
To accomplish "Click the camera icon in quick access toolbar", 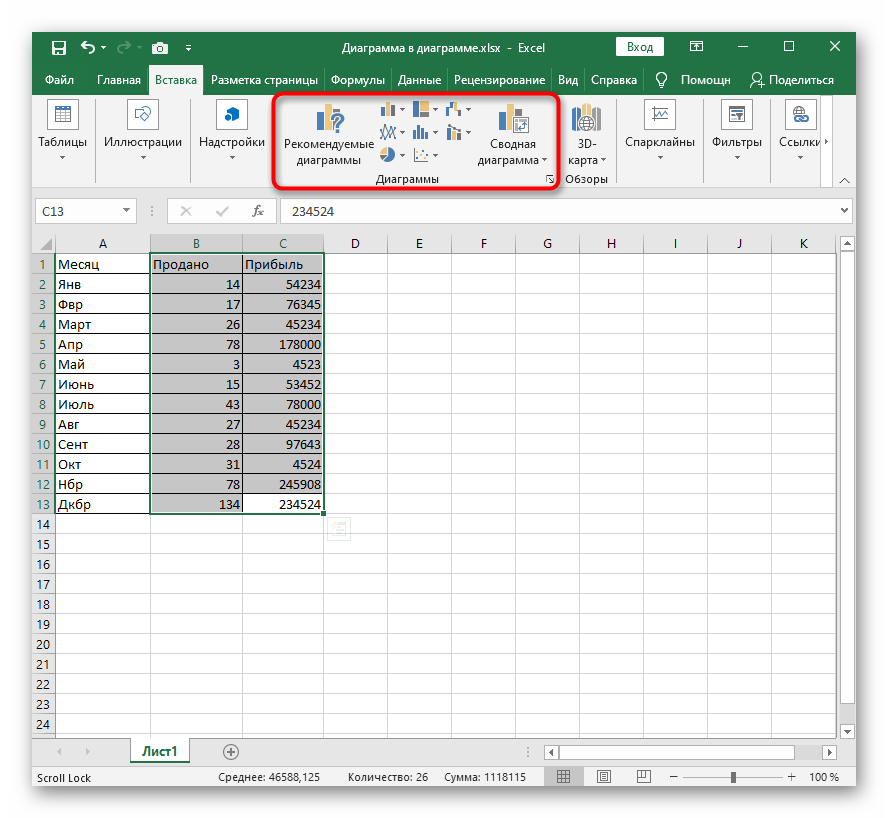I will 159,47.
